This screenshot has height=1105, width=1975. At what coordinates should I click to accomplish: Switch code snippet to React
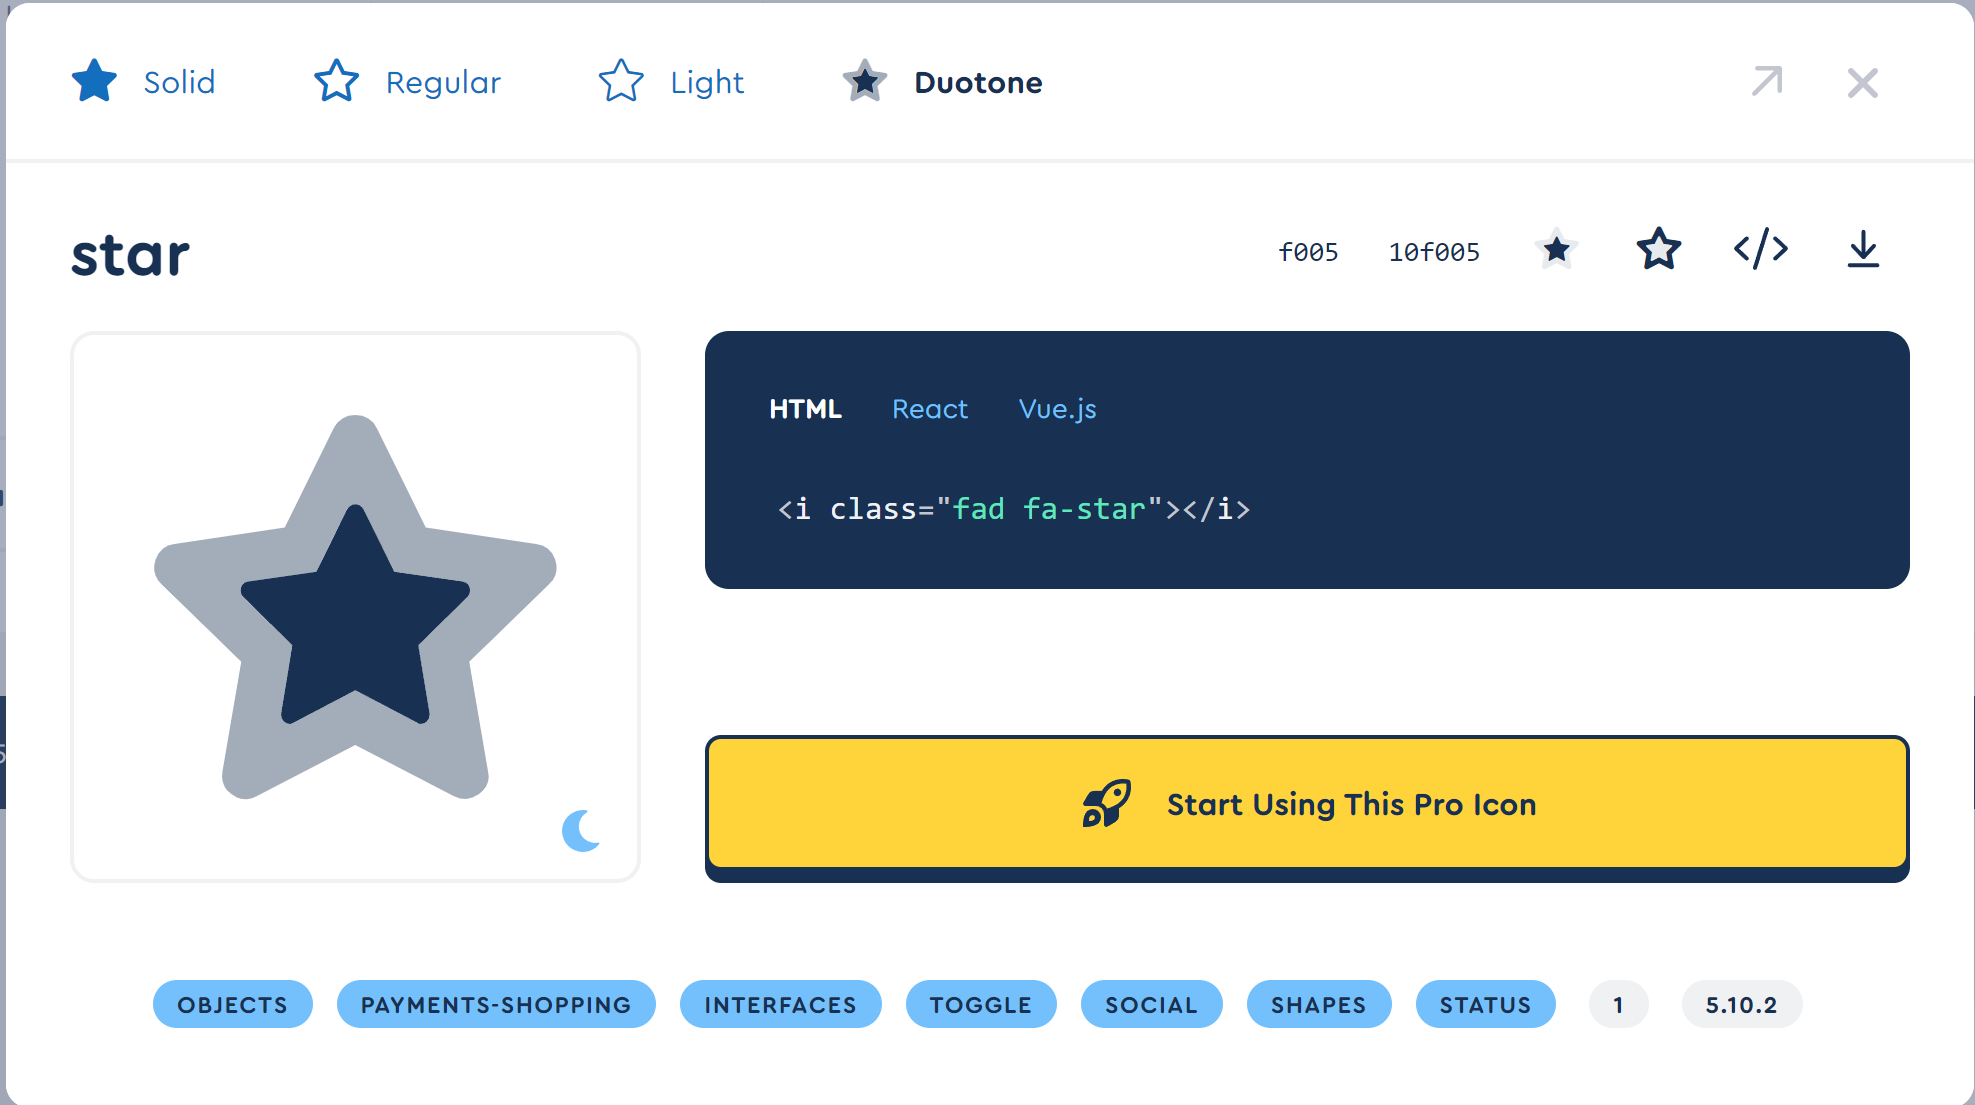pos(929,409)
